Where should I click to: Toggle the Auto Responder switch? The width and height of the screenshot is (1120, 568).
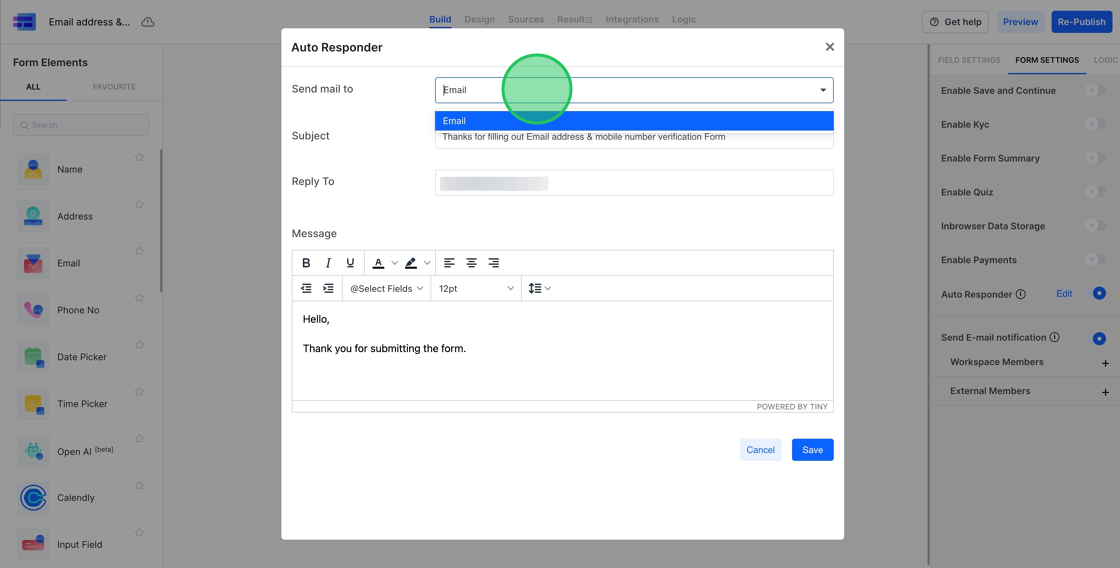pos(1098,294)
